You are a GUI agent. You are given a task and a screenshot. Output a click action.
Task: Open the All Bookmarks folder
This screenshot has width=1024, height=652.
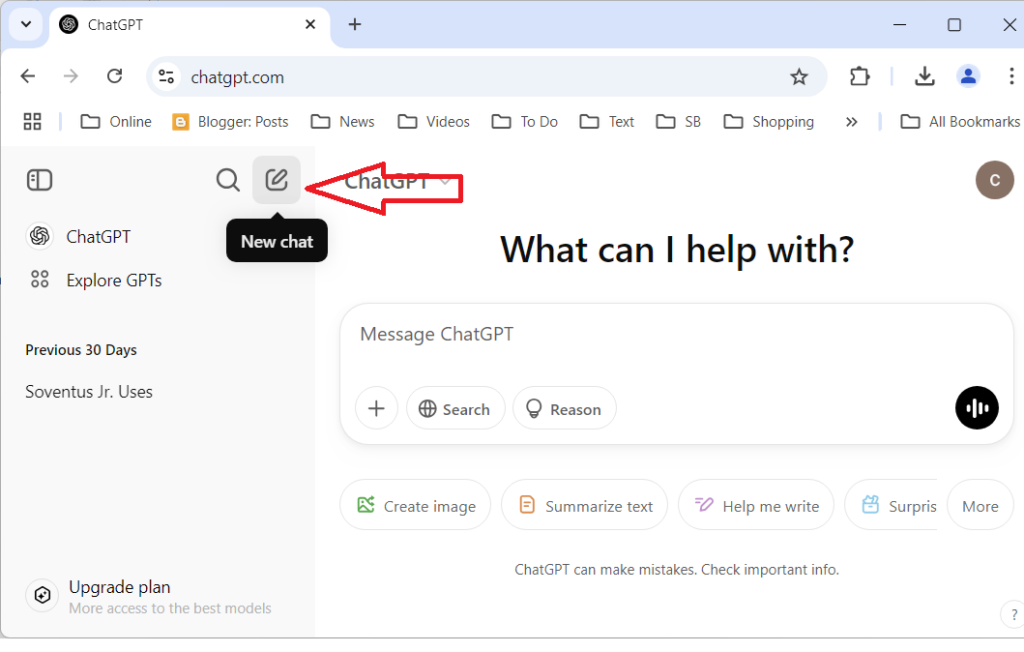point(961,122)
